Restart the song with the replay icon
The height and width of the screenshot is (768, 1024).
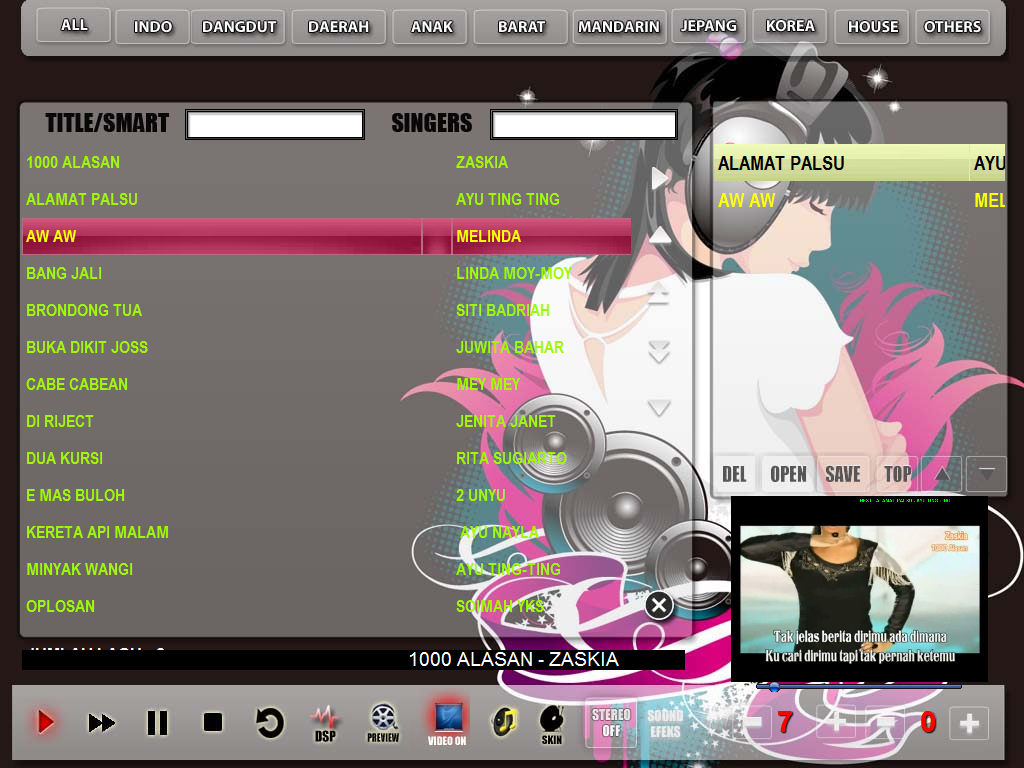pyautogui.click(x=268, y=722)
